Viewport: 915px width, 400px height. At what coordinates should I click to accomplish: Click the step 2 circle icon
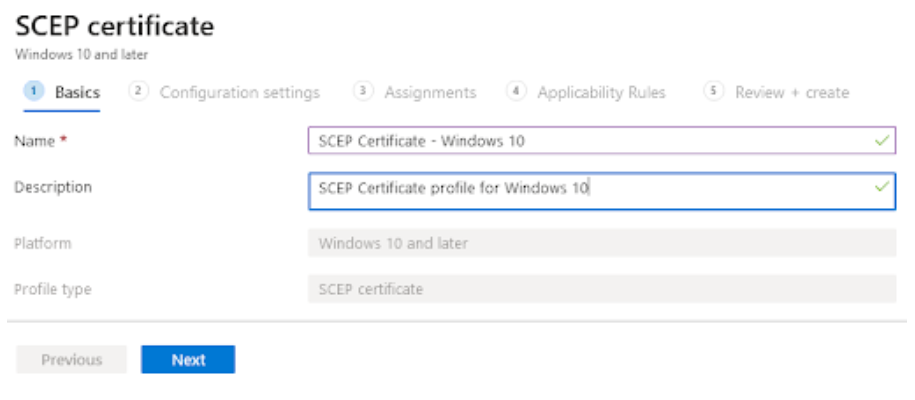[x=138, y=91]
